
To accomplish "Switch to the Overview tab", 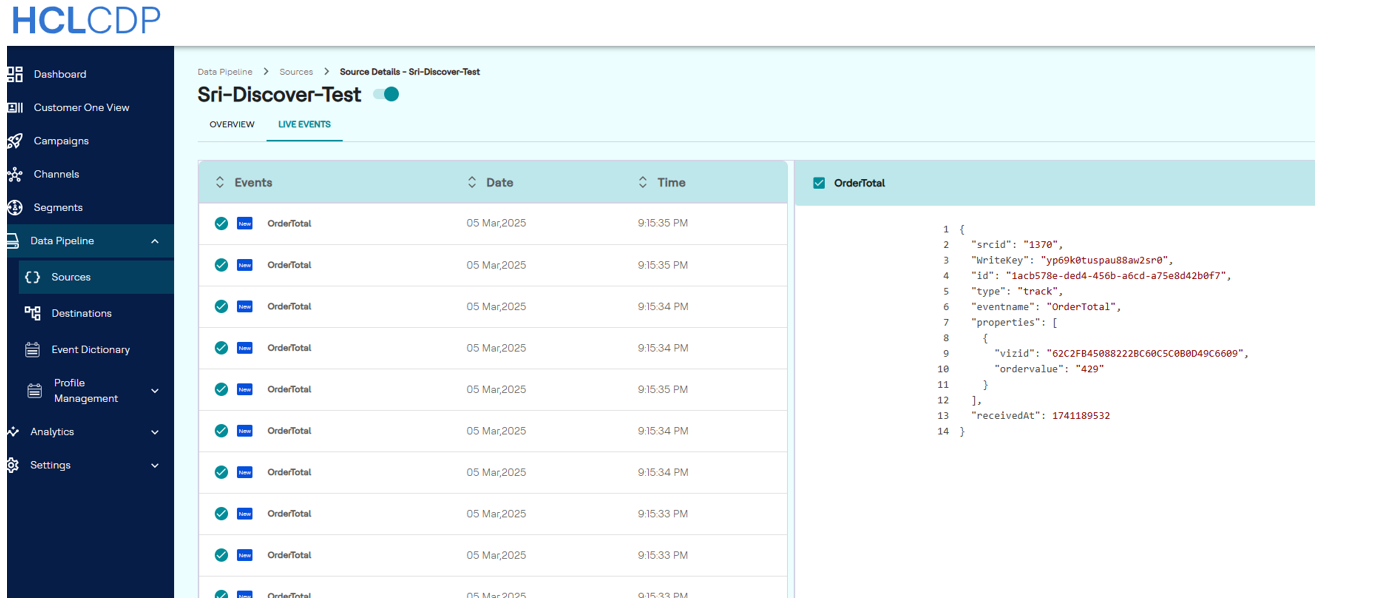I will point(232,125).
